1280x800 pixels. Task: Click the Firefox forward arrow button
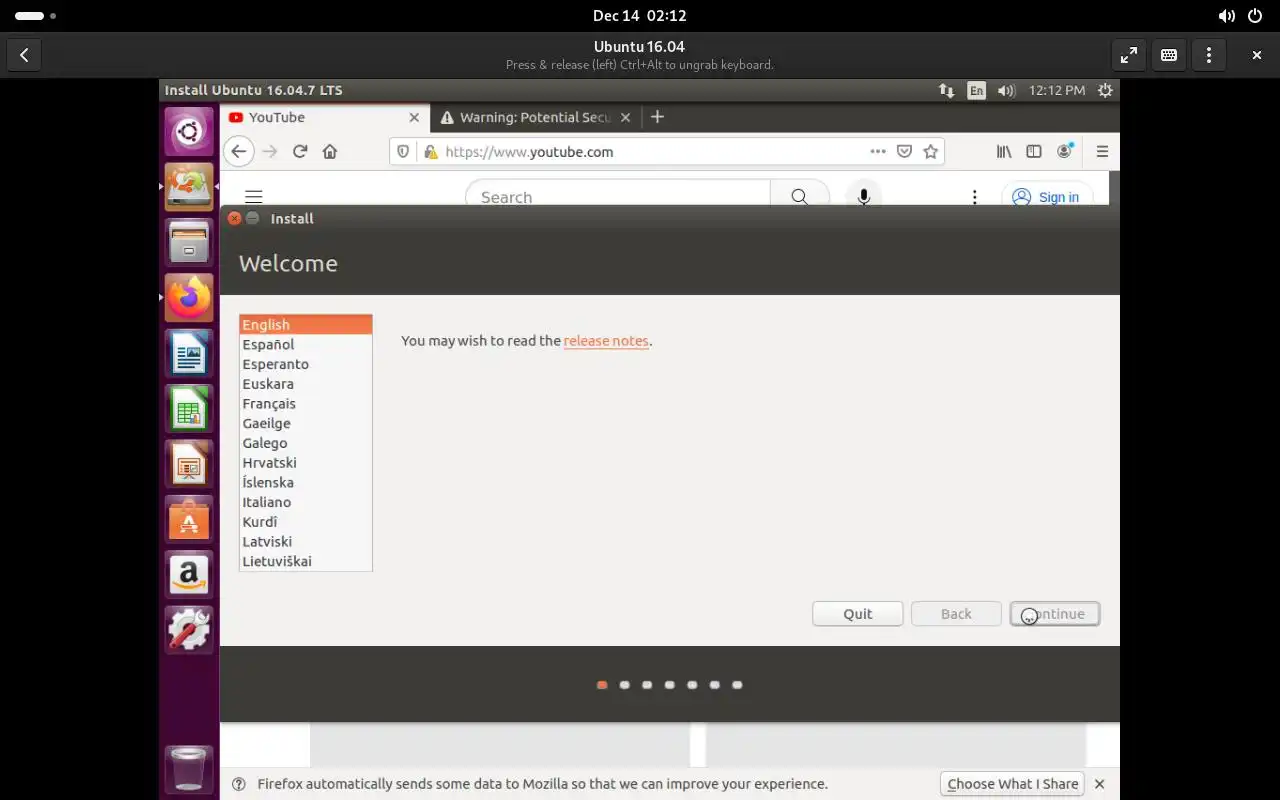pyautogui.click(x=269, y=152)
